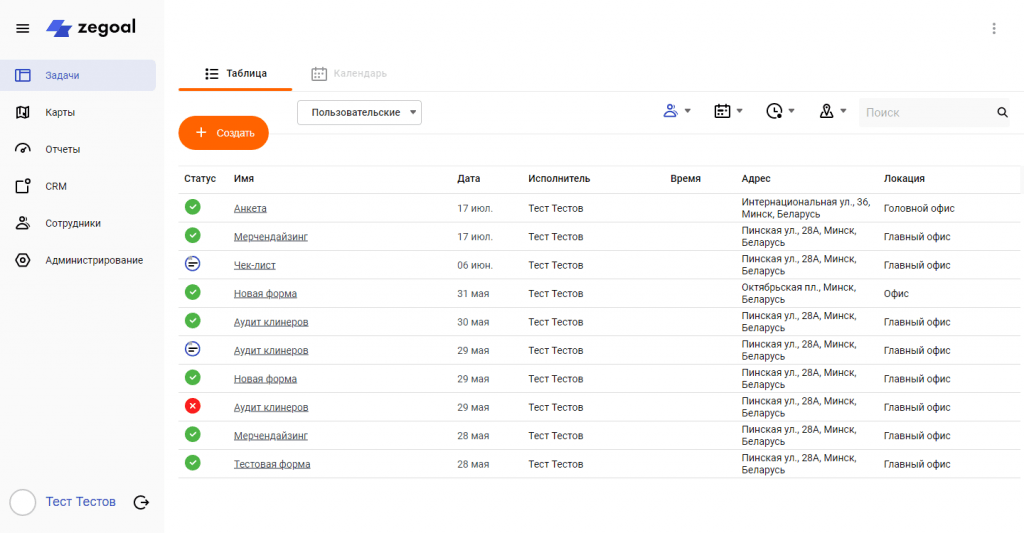Open the calendar date filter dropdown

(x=728, y=111)
